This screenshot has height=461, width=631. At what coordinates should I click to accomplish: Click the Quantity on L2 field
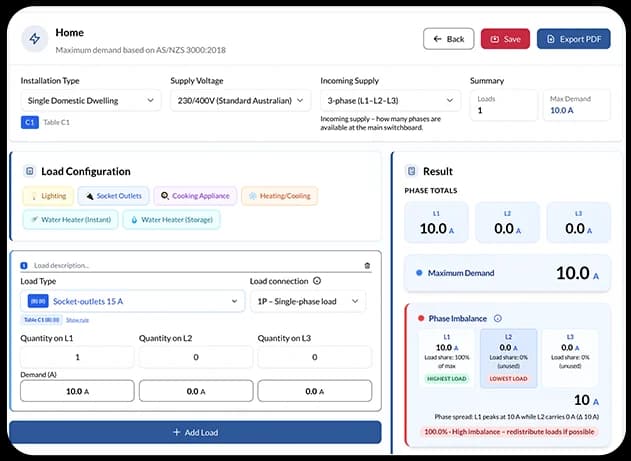click(196, 357)
